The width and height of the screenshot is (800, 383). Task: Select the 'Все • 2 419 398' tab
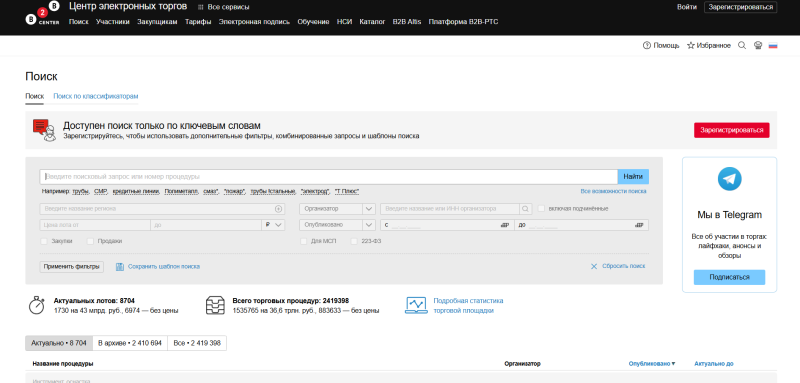point(197,343)
